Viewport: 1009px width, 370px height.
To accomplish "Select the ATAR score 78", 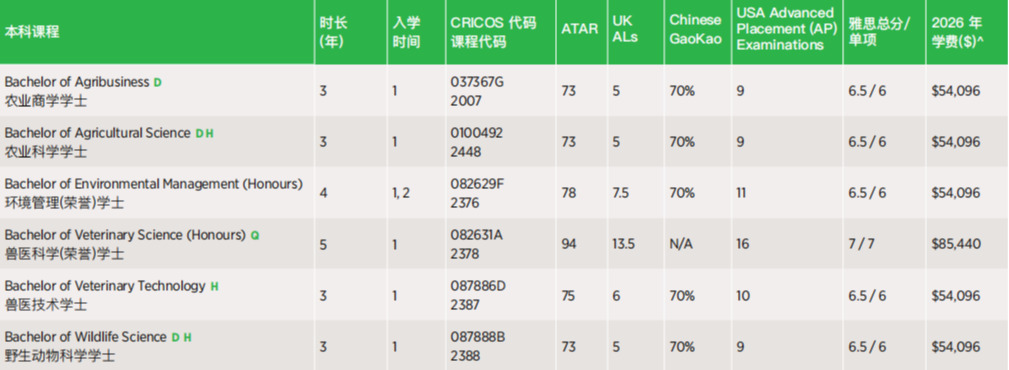I will coord(569,193).
